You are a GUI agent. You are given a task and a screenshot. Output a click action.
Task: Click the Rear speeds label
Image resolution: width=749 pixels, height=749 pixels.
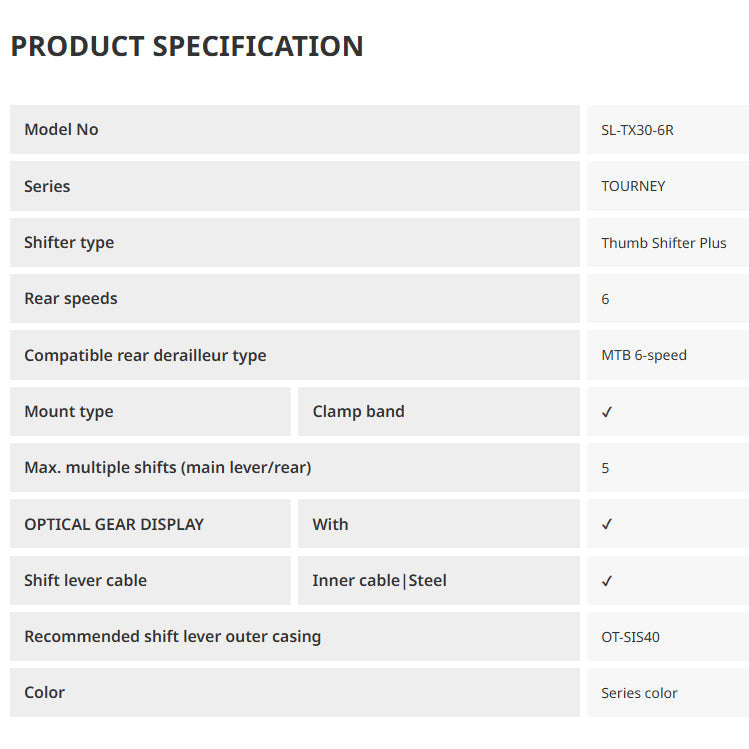(71, 299)
